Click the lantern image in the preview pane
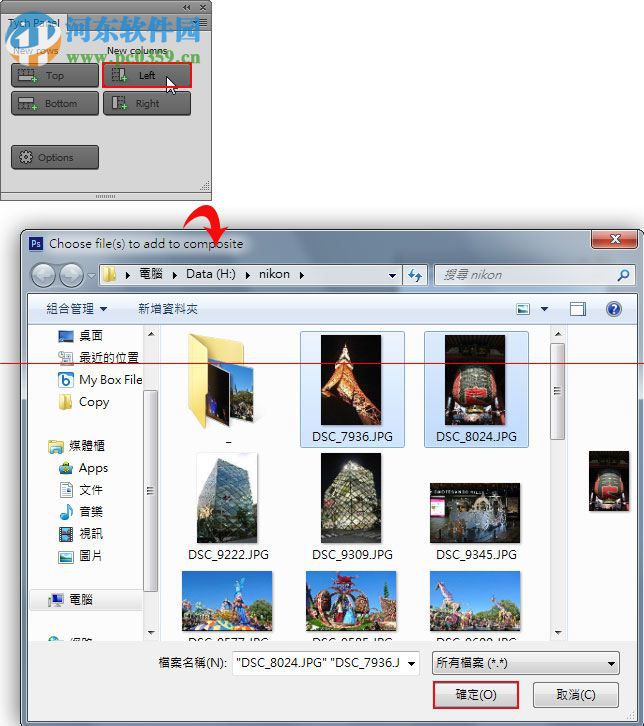Viewport: 644px width, 726px height. coord(609,481)
